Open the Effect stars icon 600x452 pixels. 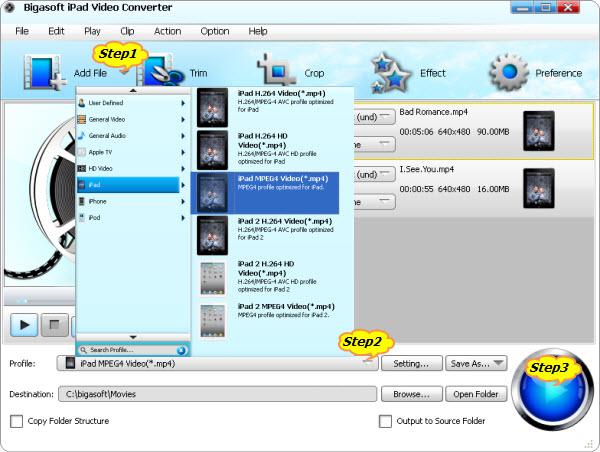391,72
